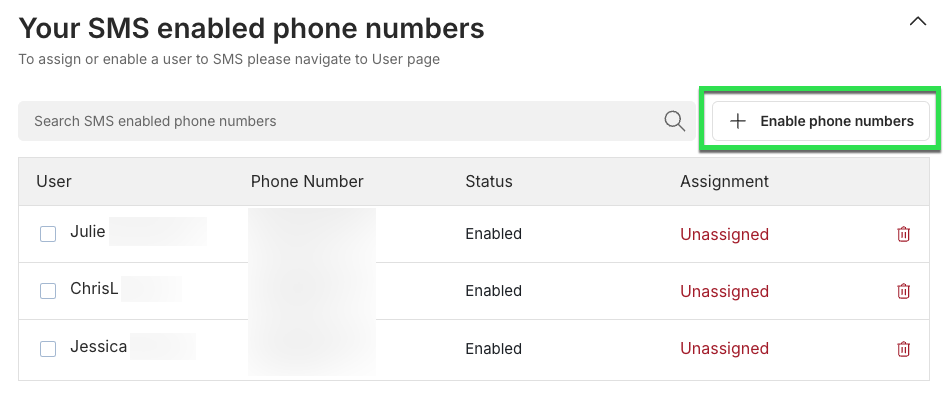This screenshot has height=396, width=945.
Task: Tick the ChrisL row checkbox
Action: pyautogui.click(x=48, y=291)
